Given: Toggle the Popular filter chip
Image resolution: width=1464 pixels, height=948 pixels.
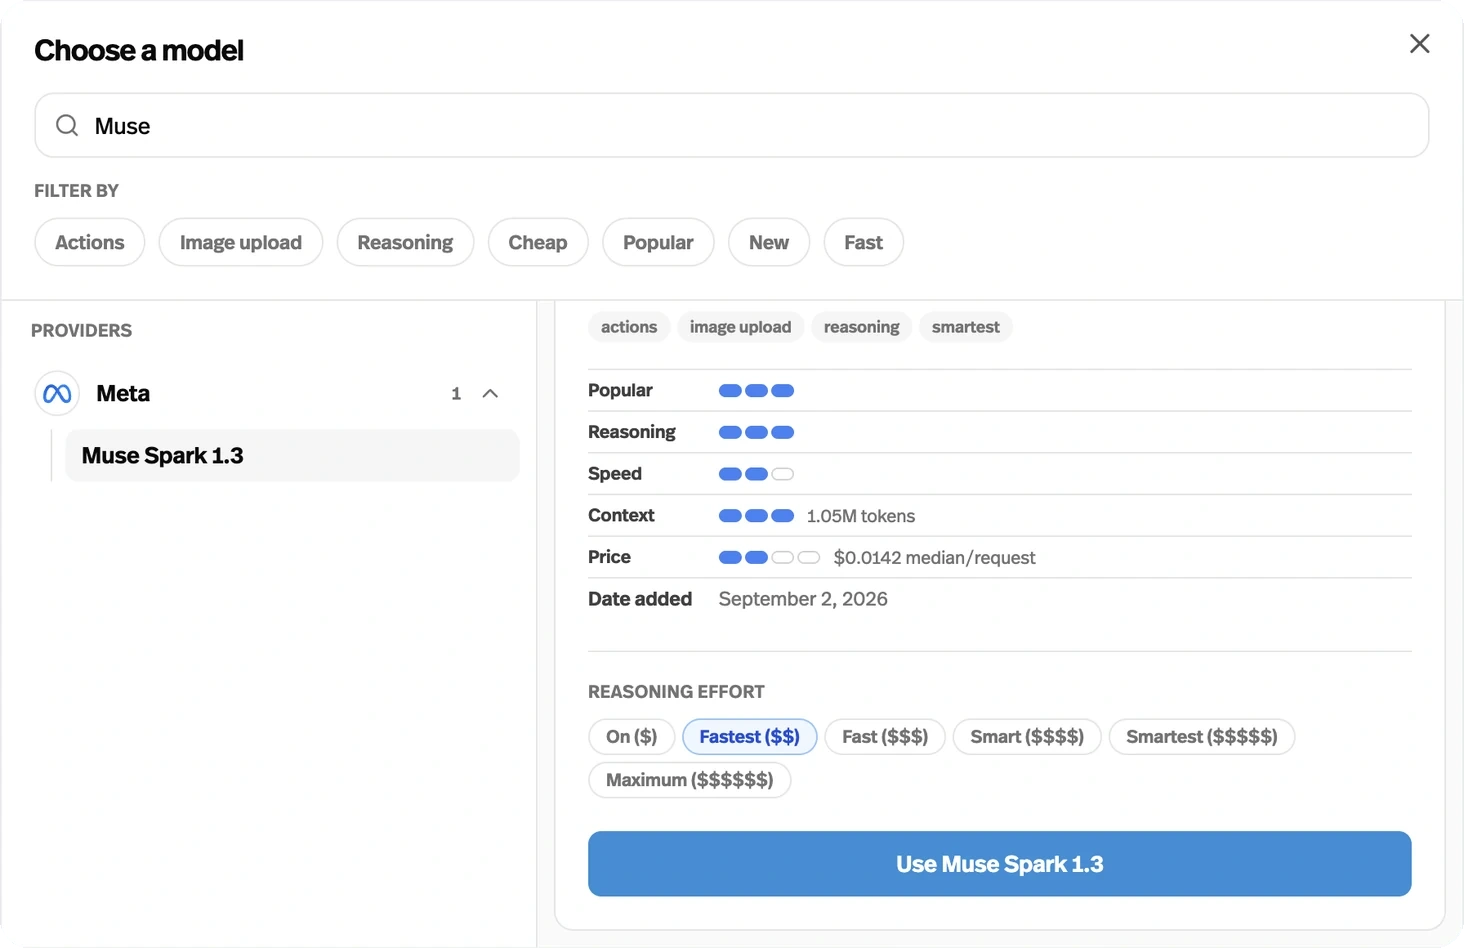Looking at the screenshot, I should 658,242.
